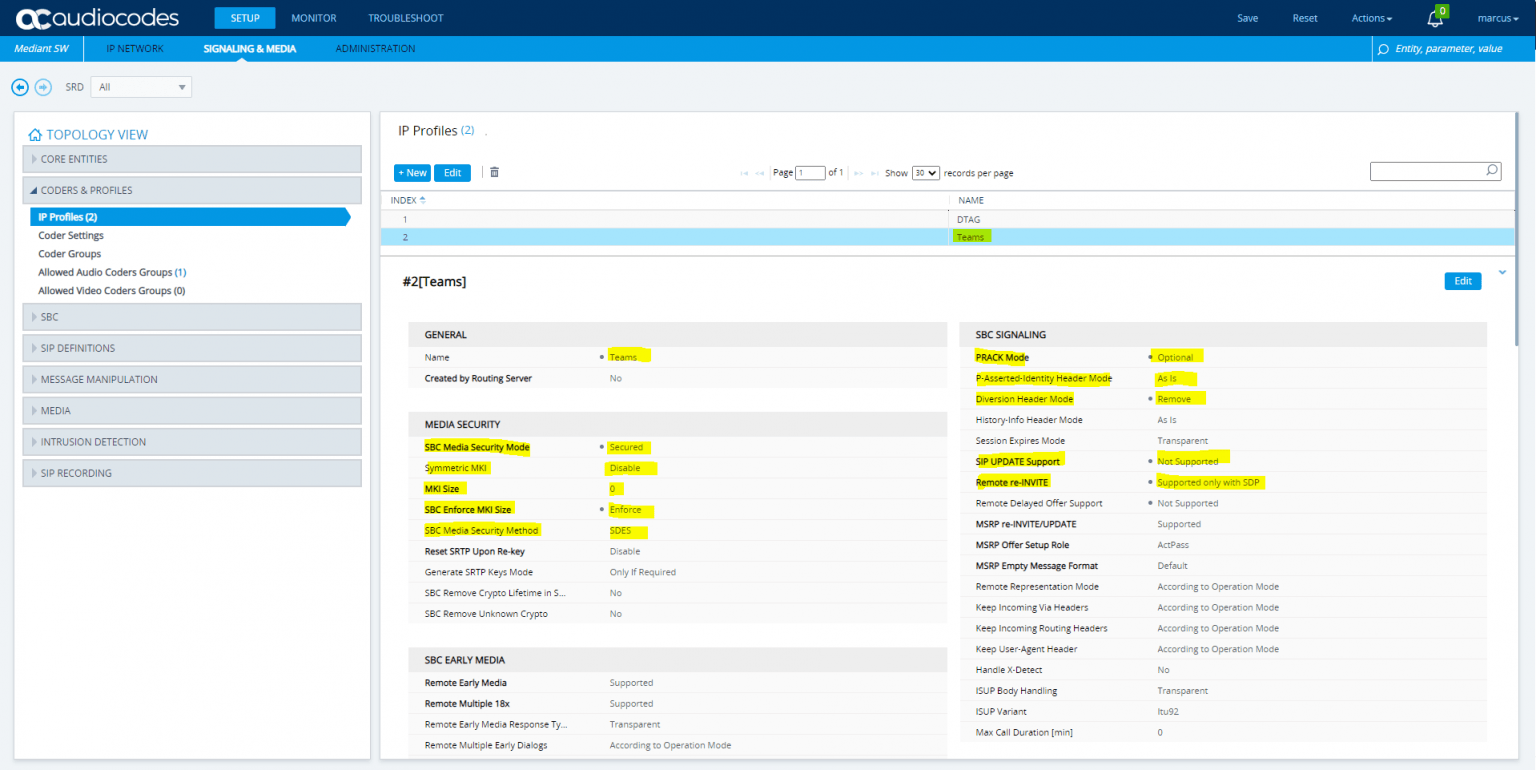Viewport: 1536px width, 770px height.
Task: Sort the table by INDEX column
Action: (x=405, y=200)
